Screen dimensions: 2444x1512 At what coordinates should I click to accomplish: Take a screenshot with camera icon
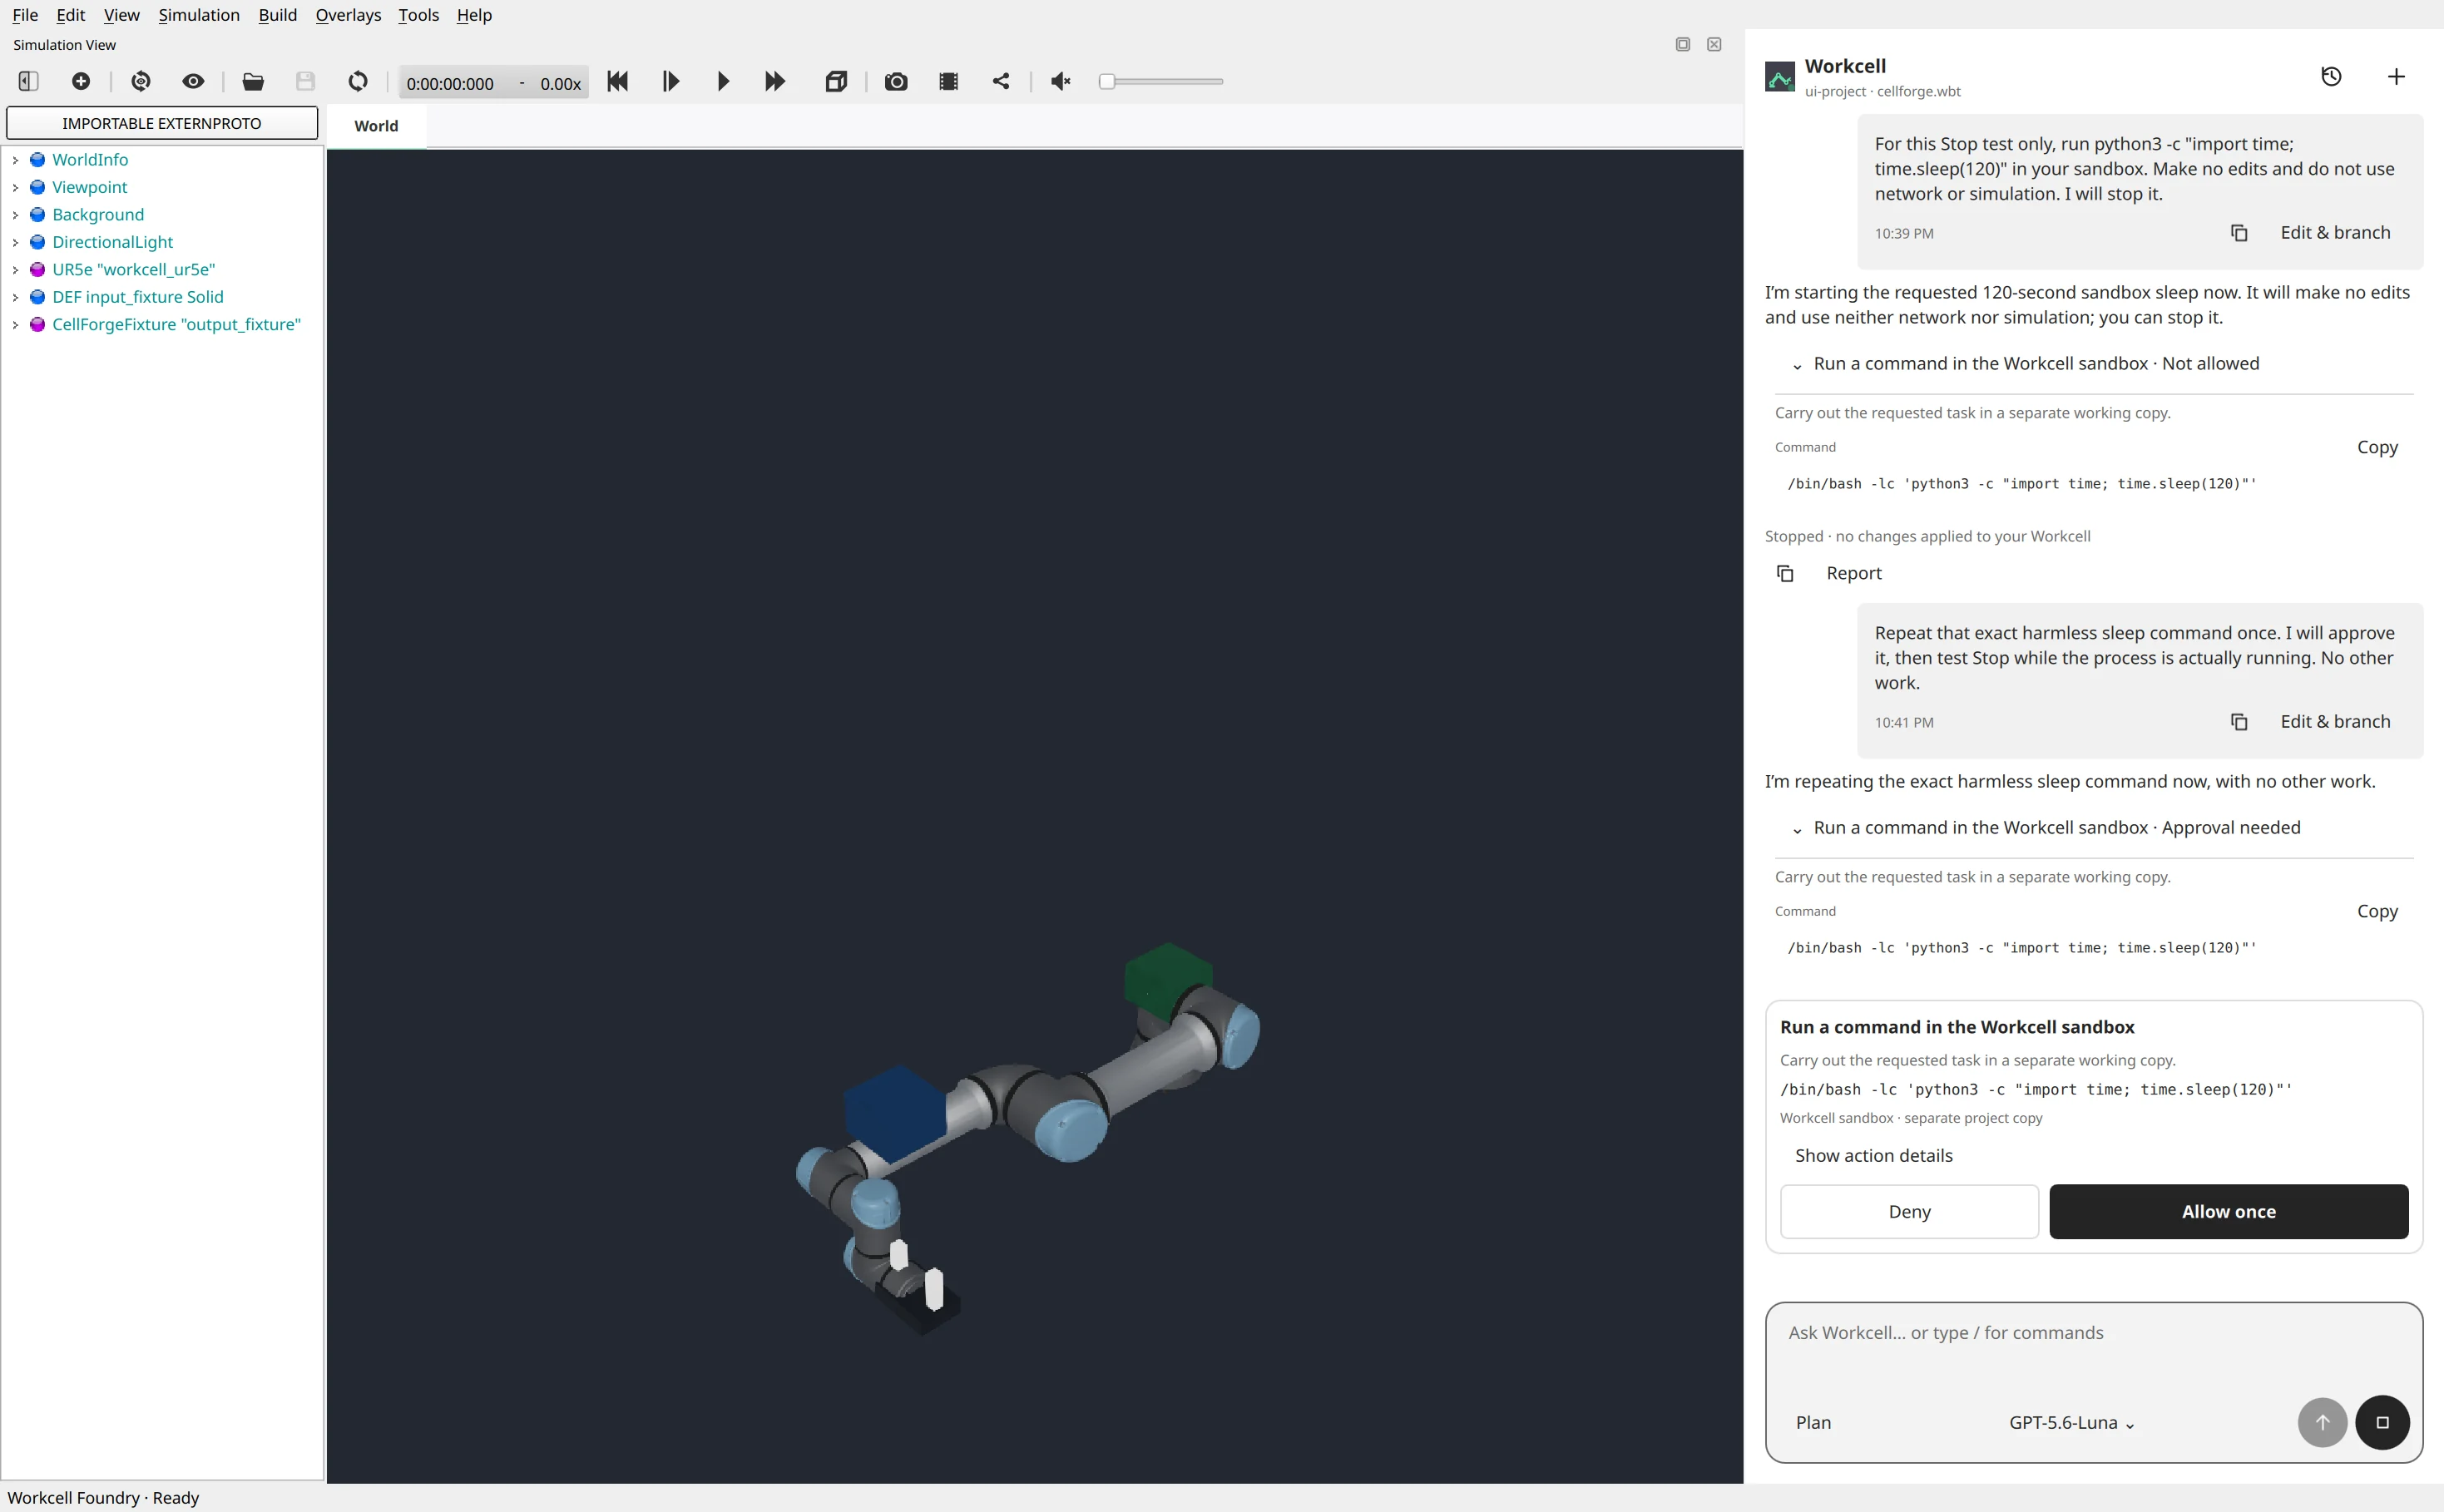tap(896, 82)
